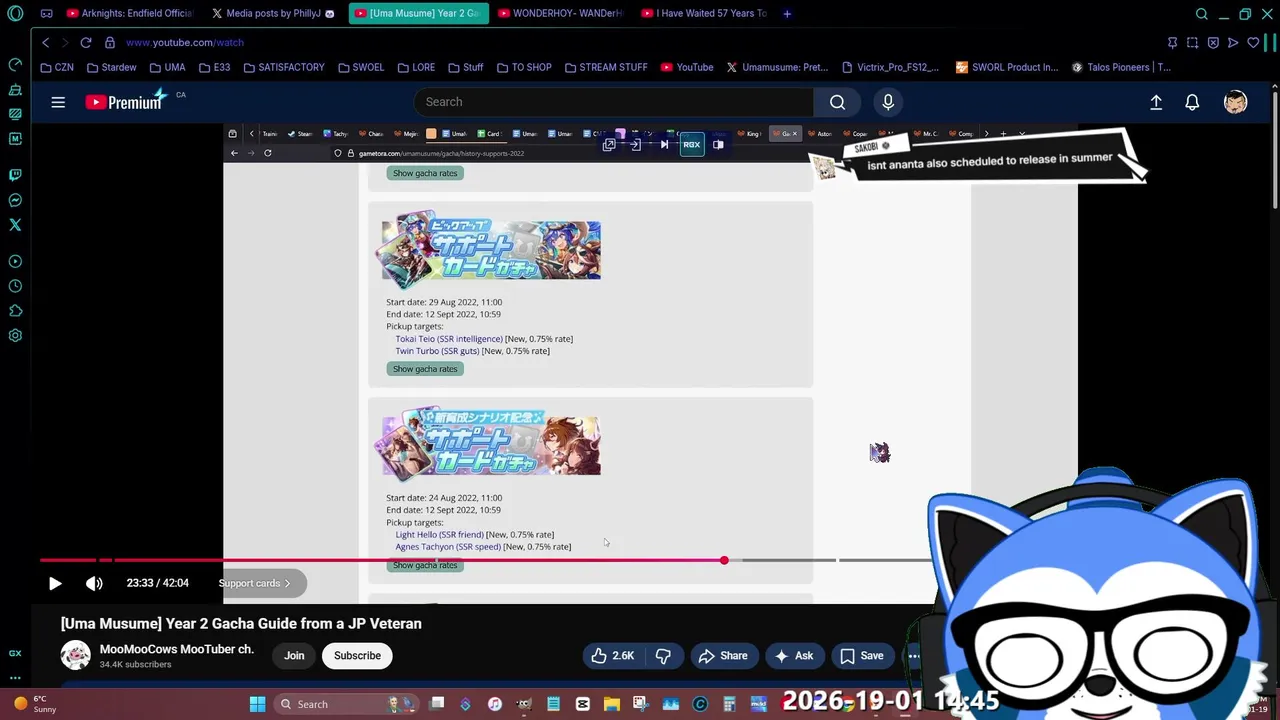Open the SATISFACTORY bookmarks folder

[x=283, y=67]
